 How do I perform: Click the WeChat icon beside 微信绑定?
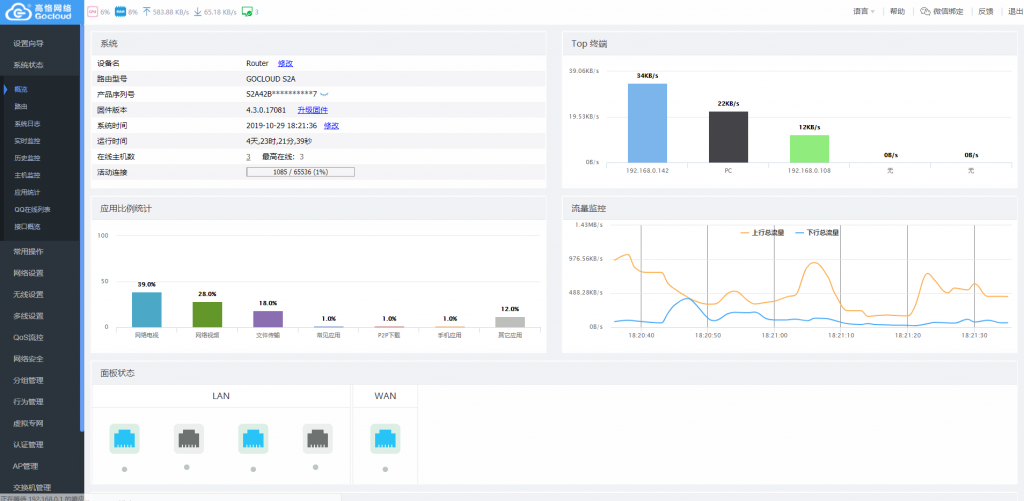[925, 12]
